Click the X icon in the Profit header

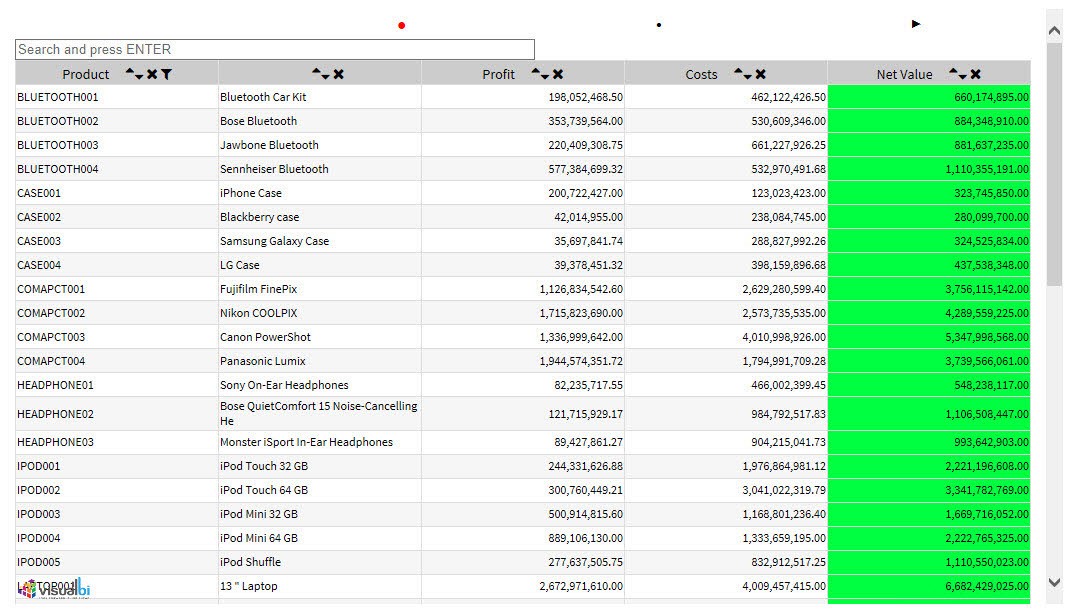[x=558, y=74]
